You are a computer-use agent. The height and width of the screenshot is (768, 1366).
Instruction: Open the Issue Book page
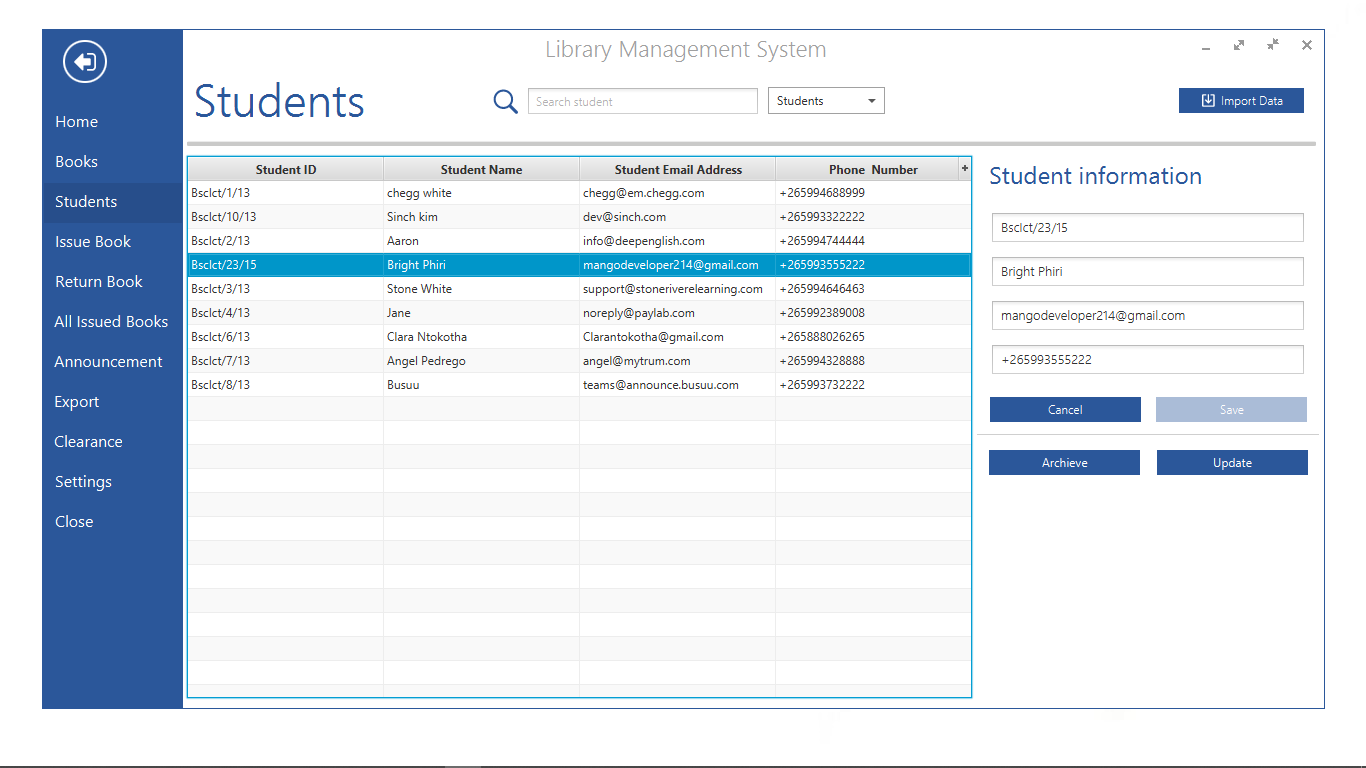(92, 241)
